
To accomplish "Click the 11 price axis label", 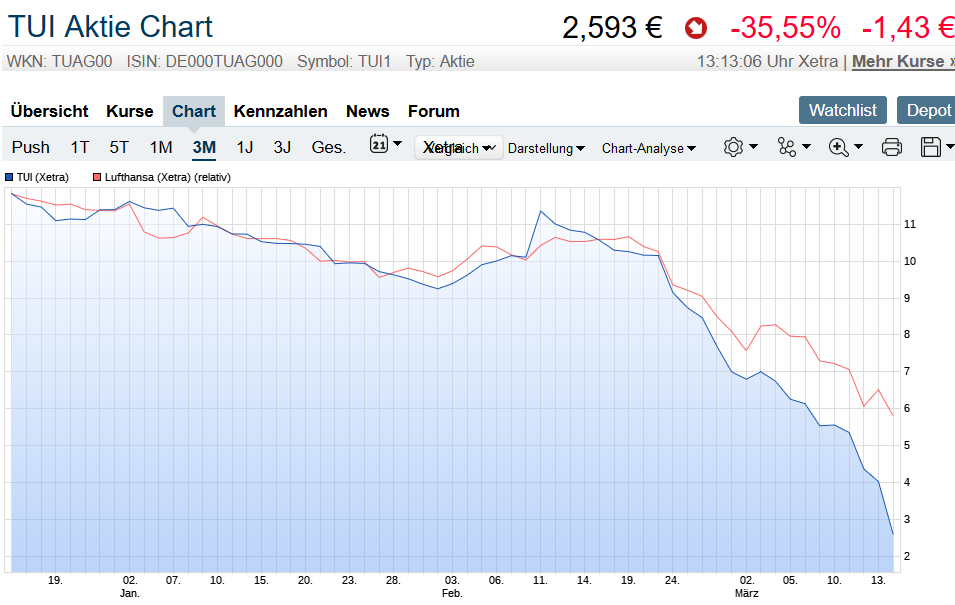I will 910,224.
